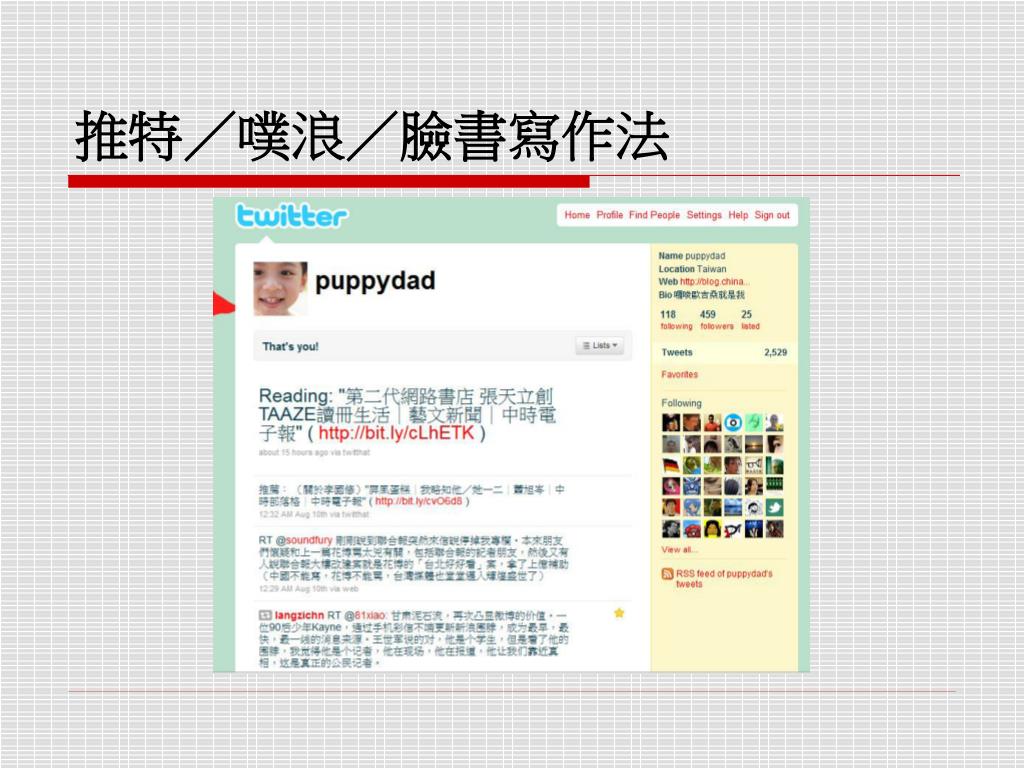Screen dimensions: 1024x768
Task: Click Sign out in the navigation
Action: click(772, 215)
